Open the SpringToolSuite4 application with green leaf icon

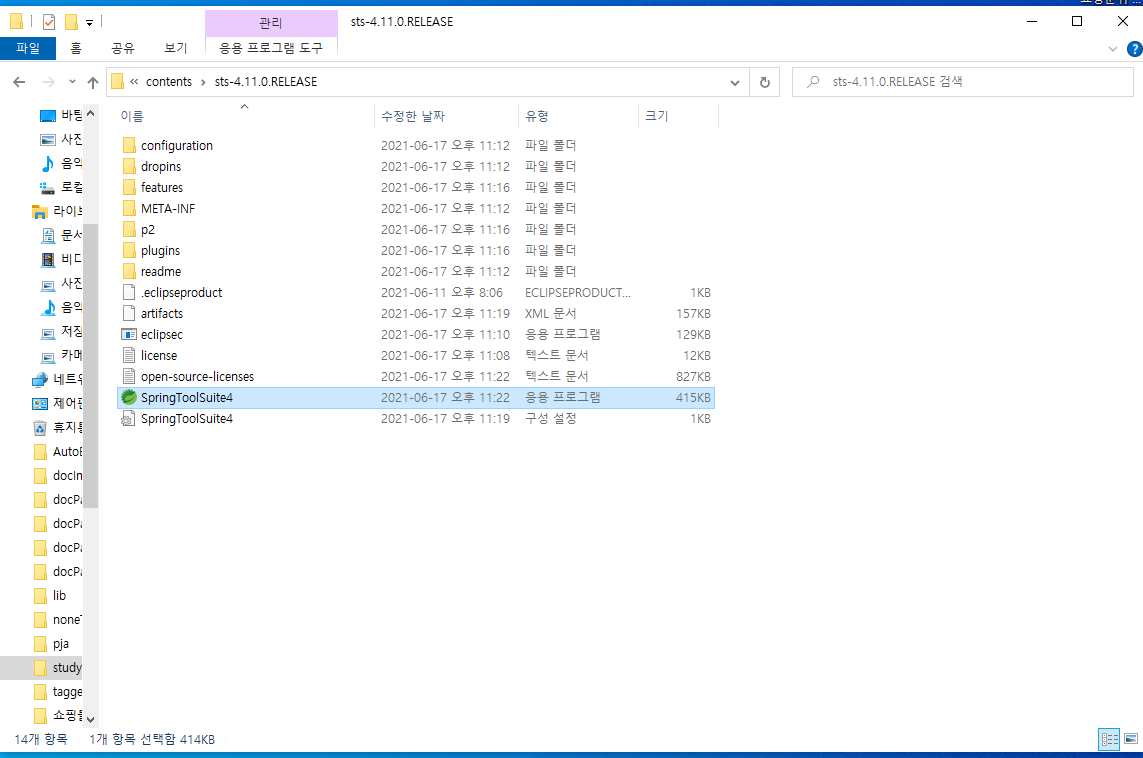187,398
